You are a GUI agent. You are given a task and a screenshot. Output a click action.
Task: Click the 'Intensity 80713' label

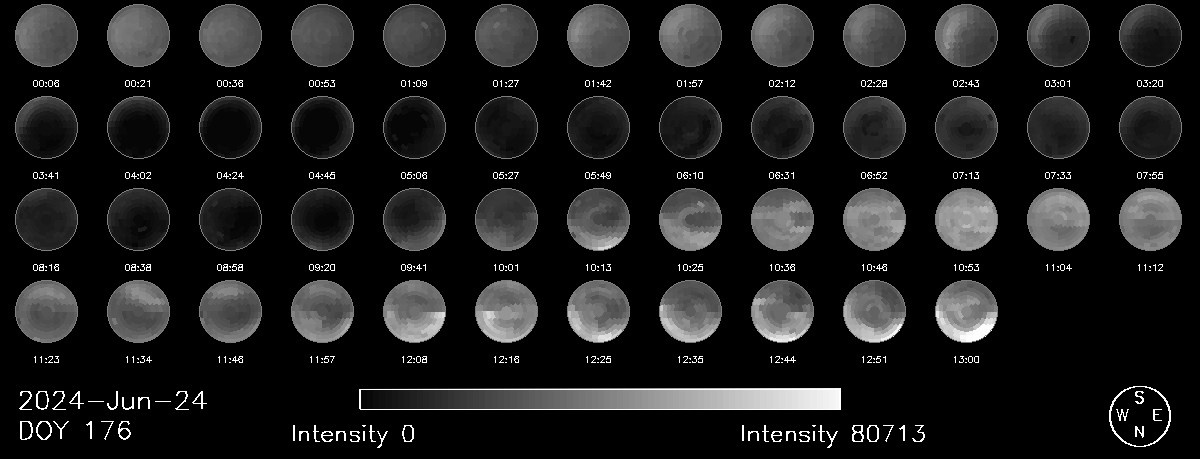tap(833, 434)
